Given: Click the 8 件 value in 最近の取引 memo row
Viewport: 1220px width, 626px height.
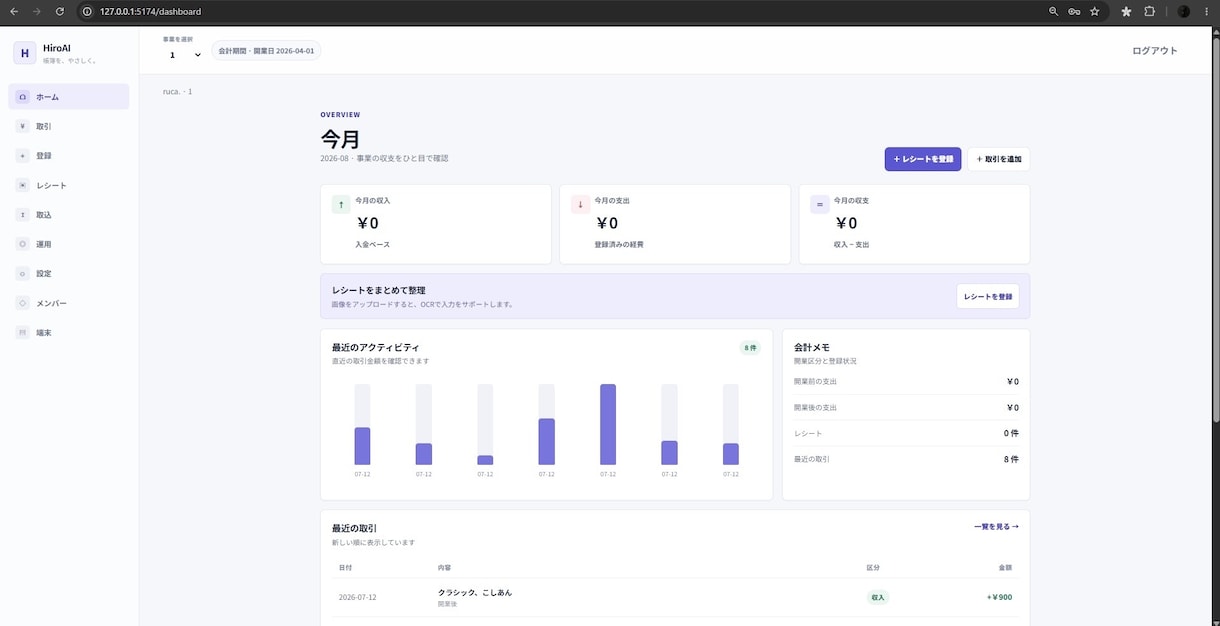Looking at the screenshot, I should pyautogui.click(x=1011, y=459).
